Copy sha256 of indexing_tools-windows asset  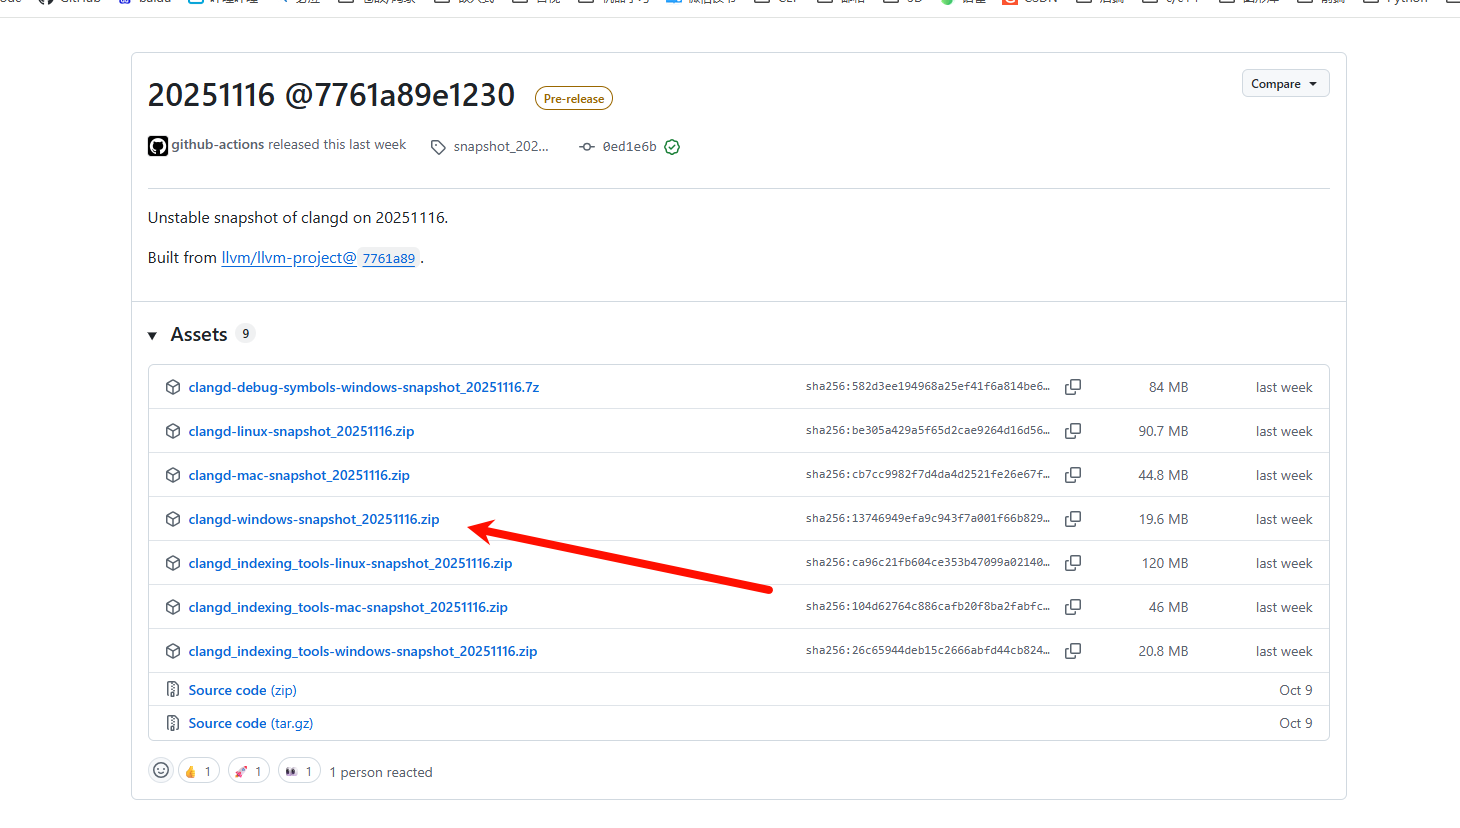1073,651
